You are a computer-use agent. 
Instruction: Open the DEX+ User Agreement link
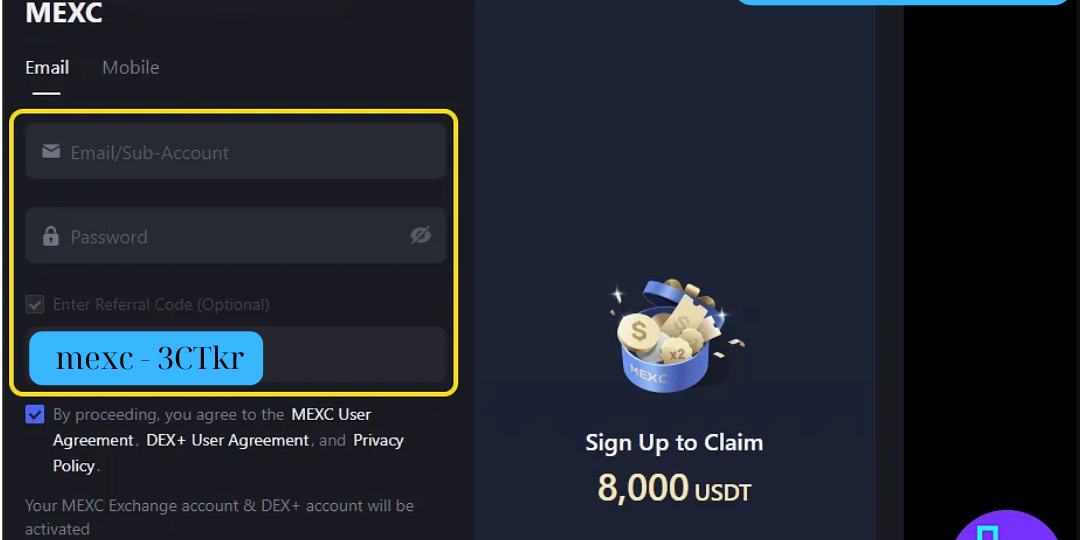227,440
